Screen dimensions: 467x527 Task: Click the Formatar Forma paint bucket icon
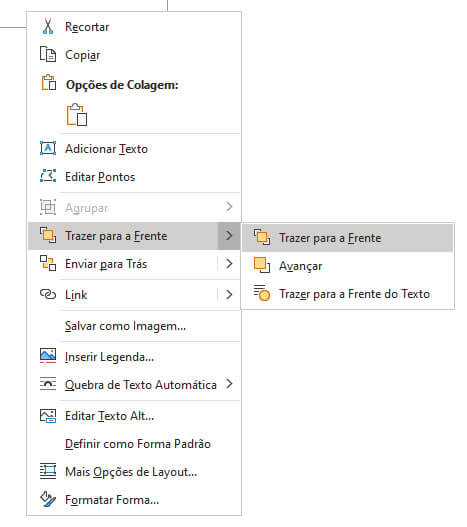[x=48, y=499]
